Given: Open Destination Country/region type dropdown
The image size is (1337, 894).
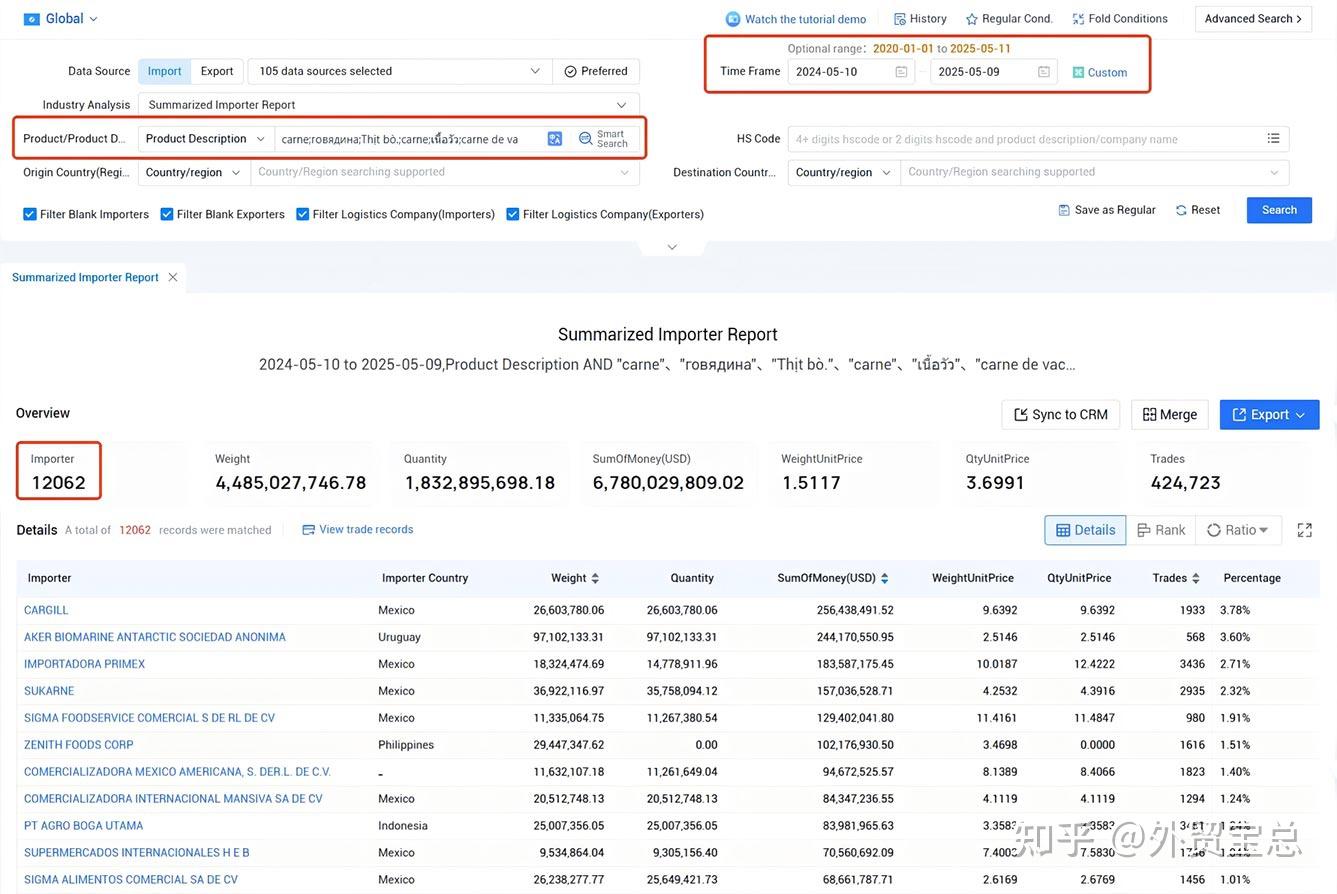Looking at the screenshot, I should (x=844, y=172).
